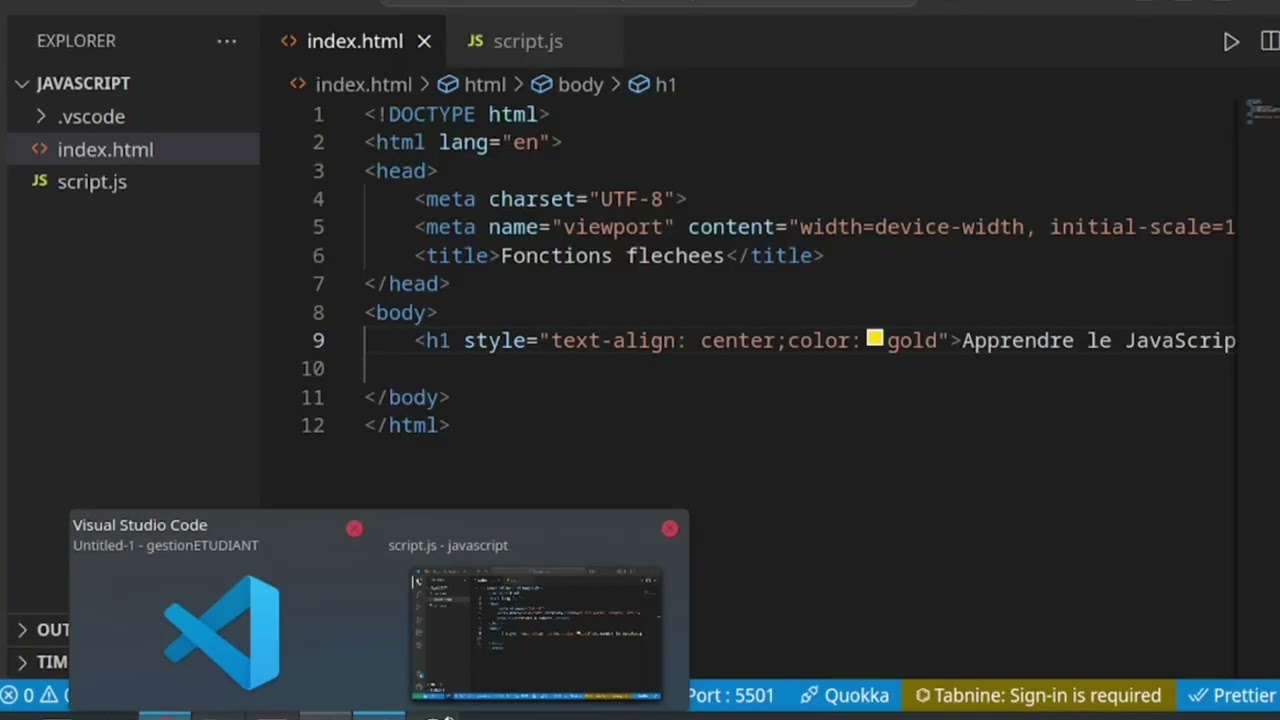
Task: Open Explorer more actions ellipsis menu
Action: (x=227, y=41)
